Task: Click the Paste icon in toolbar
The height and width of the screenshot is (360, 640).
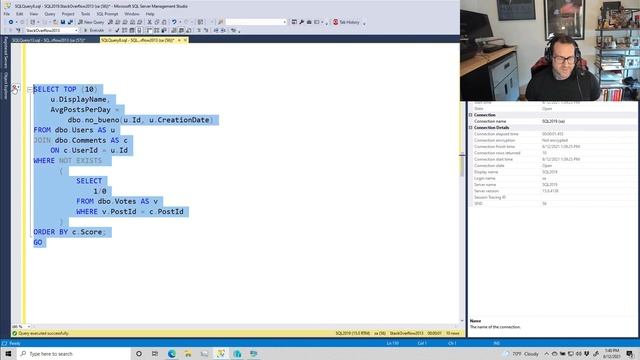Action: (x=164, y=22)
